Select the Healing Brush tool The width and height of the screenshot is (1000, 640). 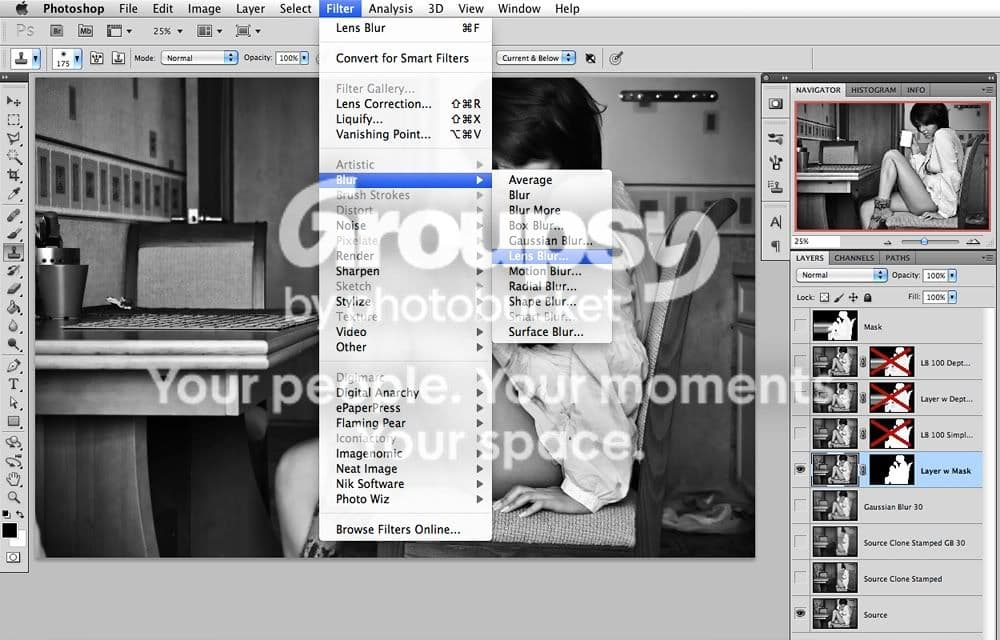(x=13, y=215)
